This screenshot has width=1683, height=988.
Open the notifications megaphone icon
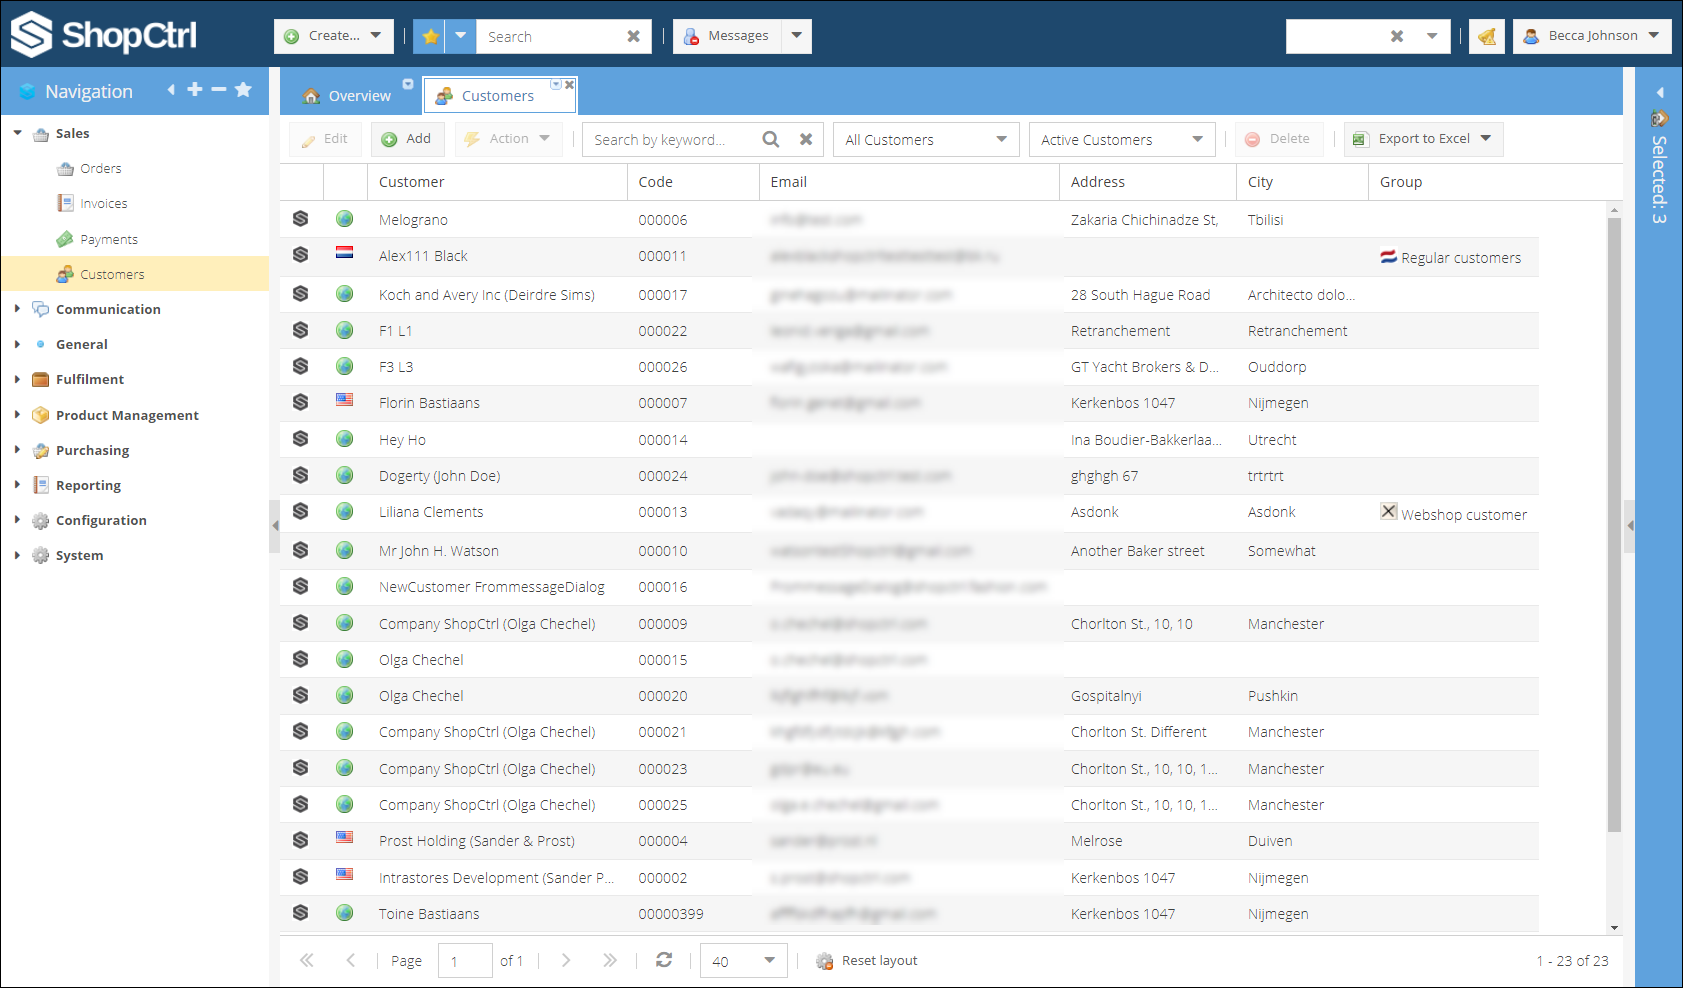click(x=1487, y=36)
